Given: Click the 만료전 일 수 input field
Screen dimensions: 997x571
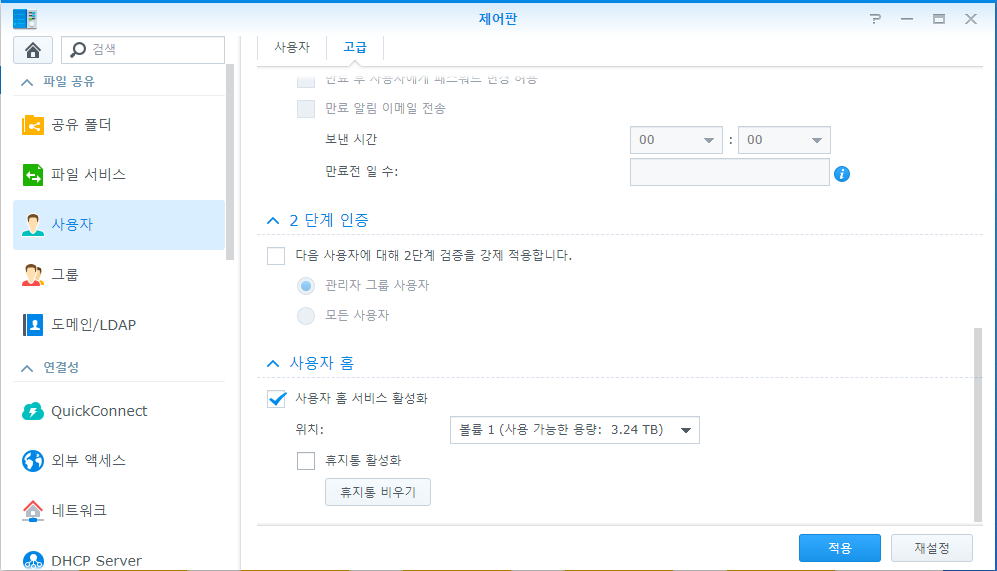Looking at the screenshot, I should tap(730, 172).
